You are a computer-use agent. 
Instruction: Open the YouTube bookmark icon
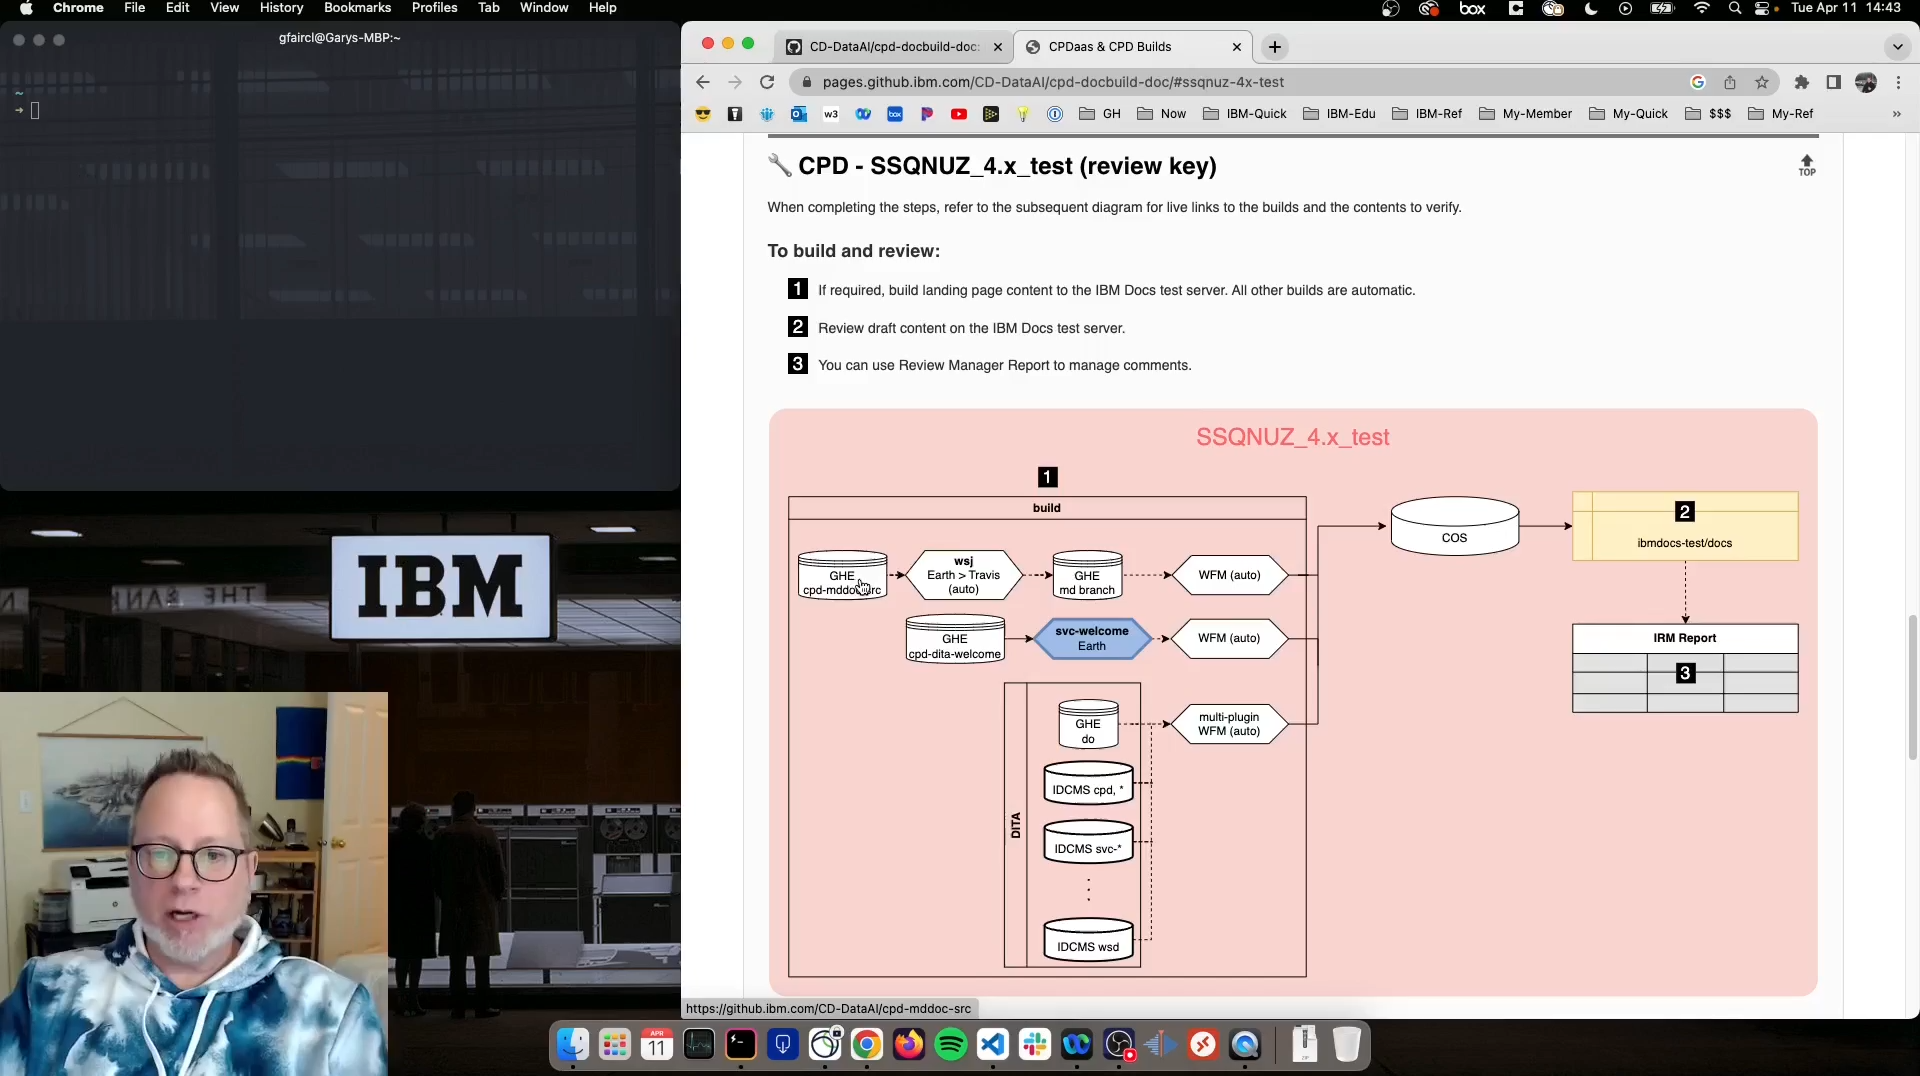(x=959, y=114)
